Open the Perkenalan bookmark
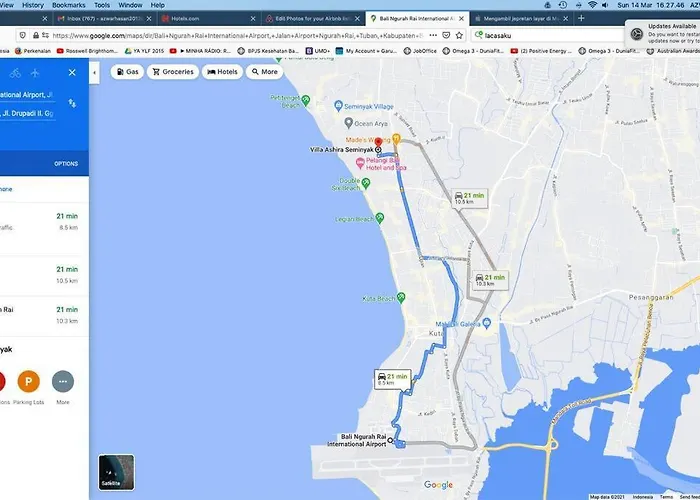The image size is (700, 500). point(33,51)
